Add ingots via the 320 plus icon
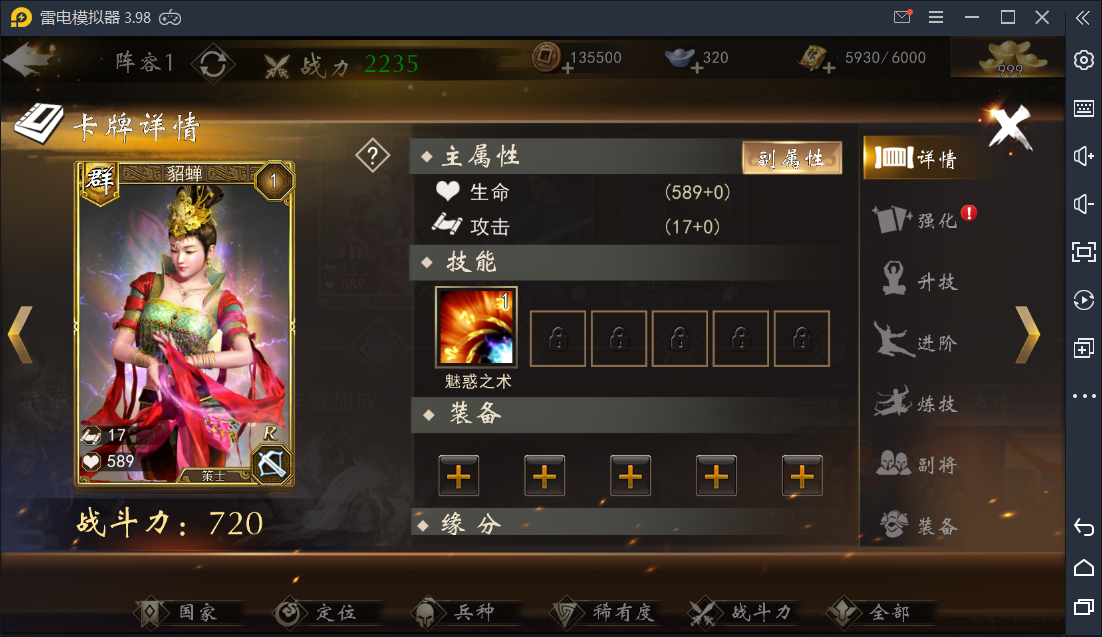Screen dimensions: 1102x637 [696, 68]
